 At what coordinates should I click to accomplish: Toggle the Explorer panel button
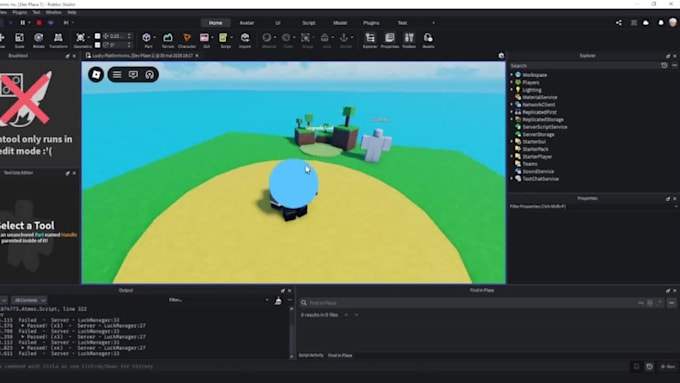pos(370,40)
